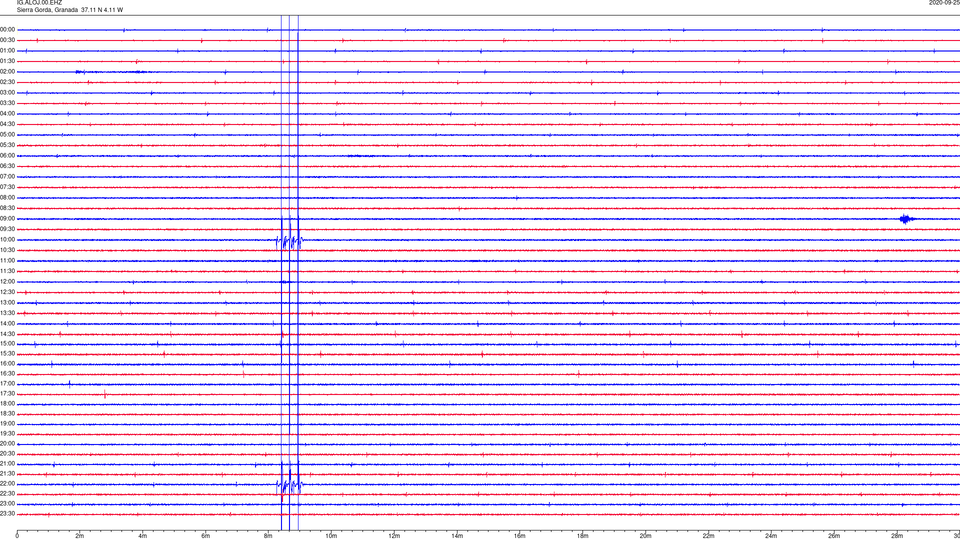
Task: Select the 03:00 trace time label
Action: pos(8,92)
